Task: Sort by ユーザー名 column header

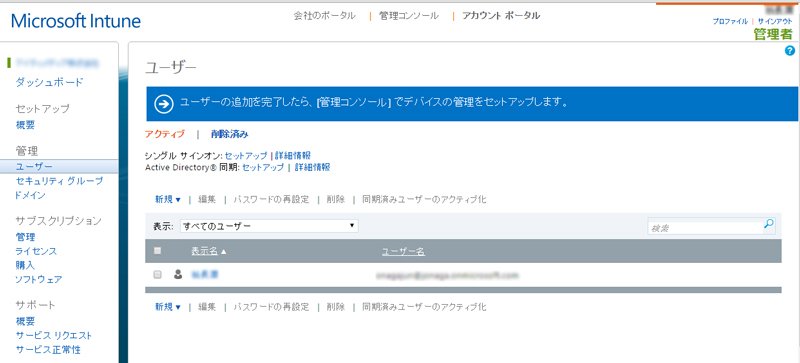Action: point(404,252)
